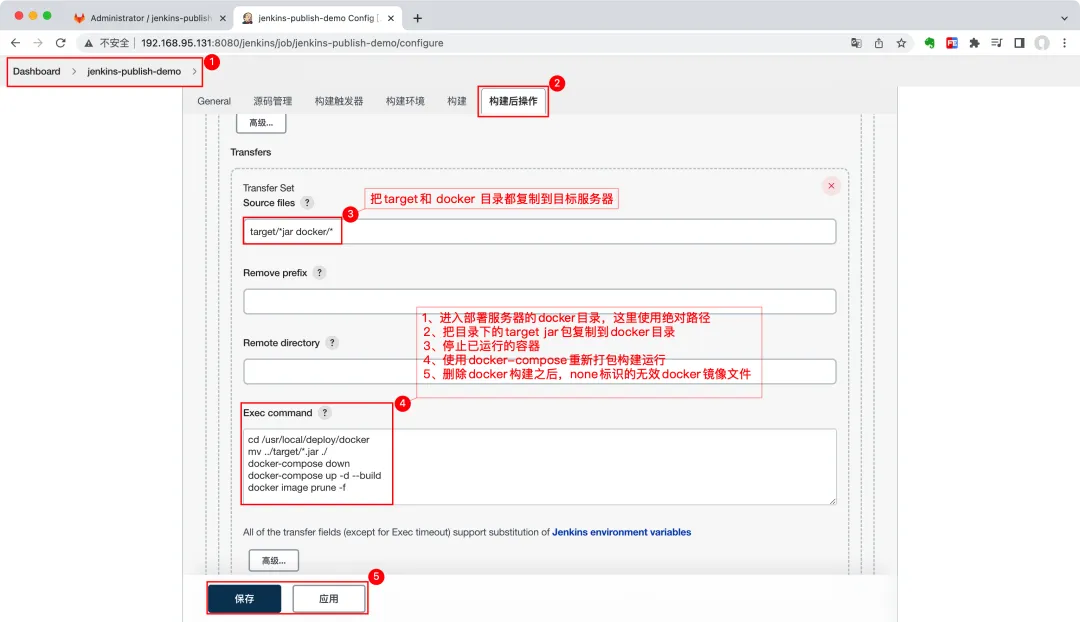Click the Transfers section heading
Image resolution: width=1080 pixels, height=622 pixels.
[x=251, y=152]
